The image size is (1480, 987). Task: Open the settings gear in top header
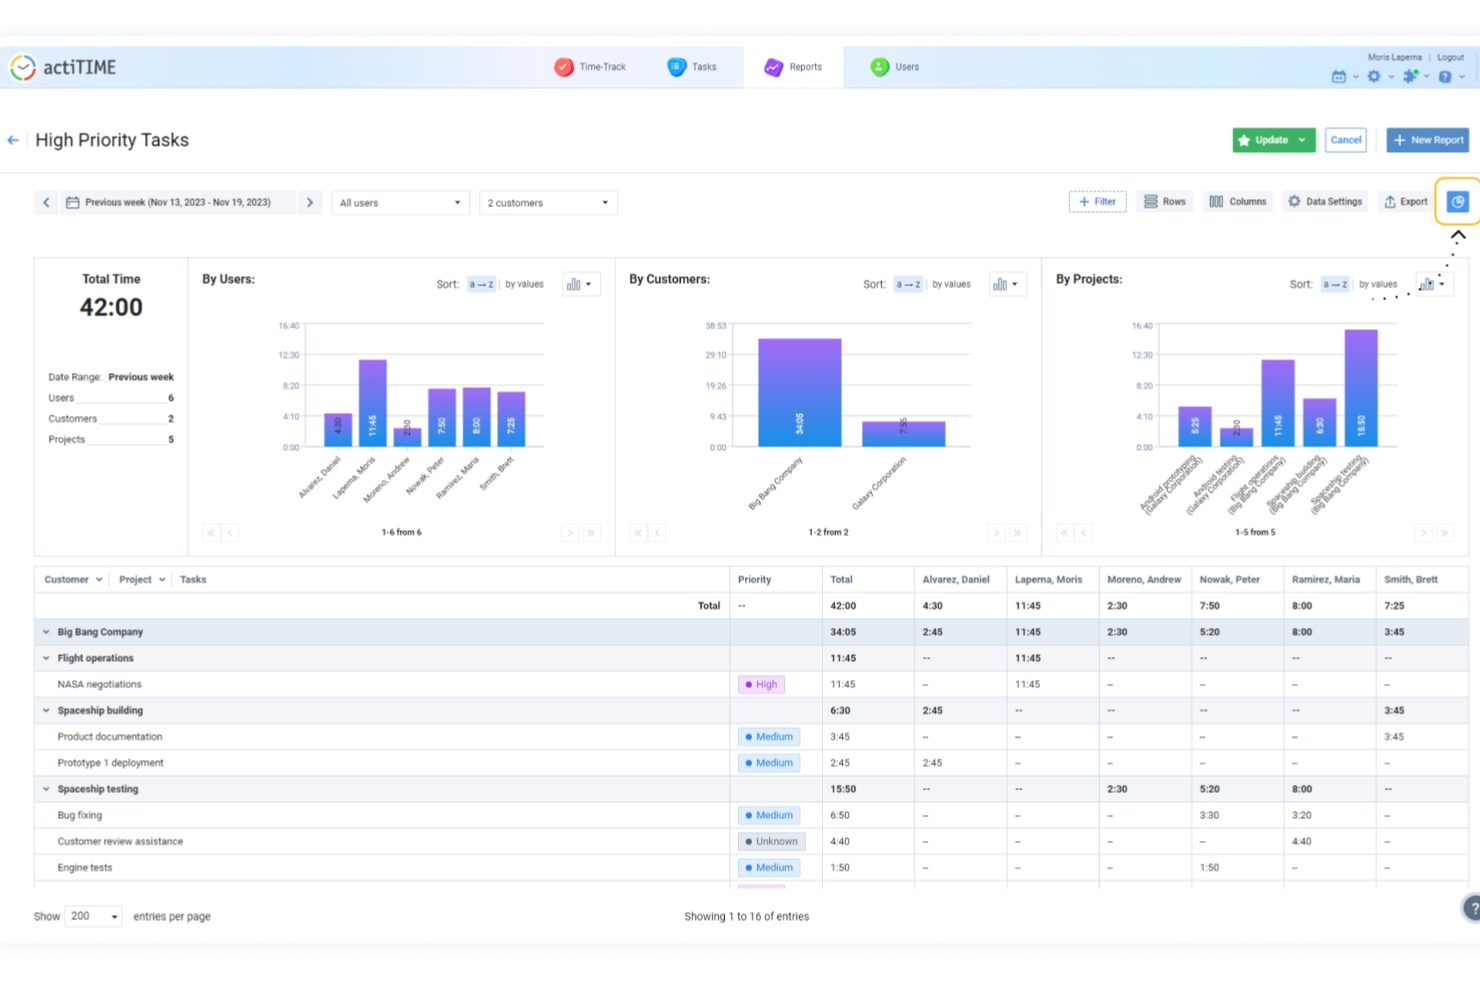point(1374,77)
